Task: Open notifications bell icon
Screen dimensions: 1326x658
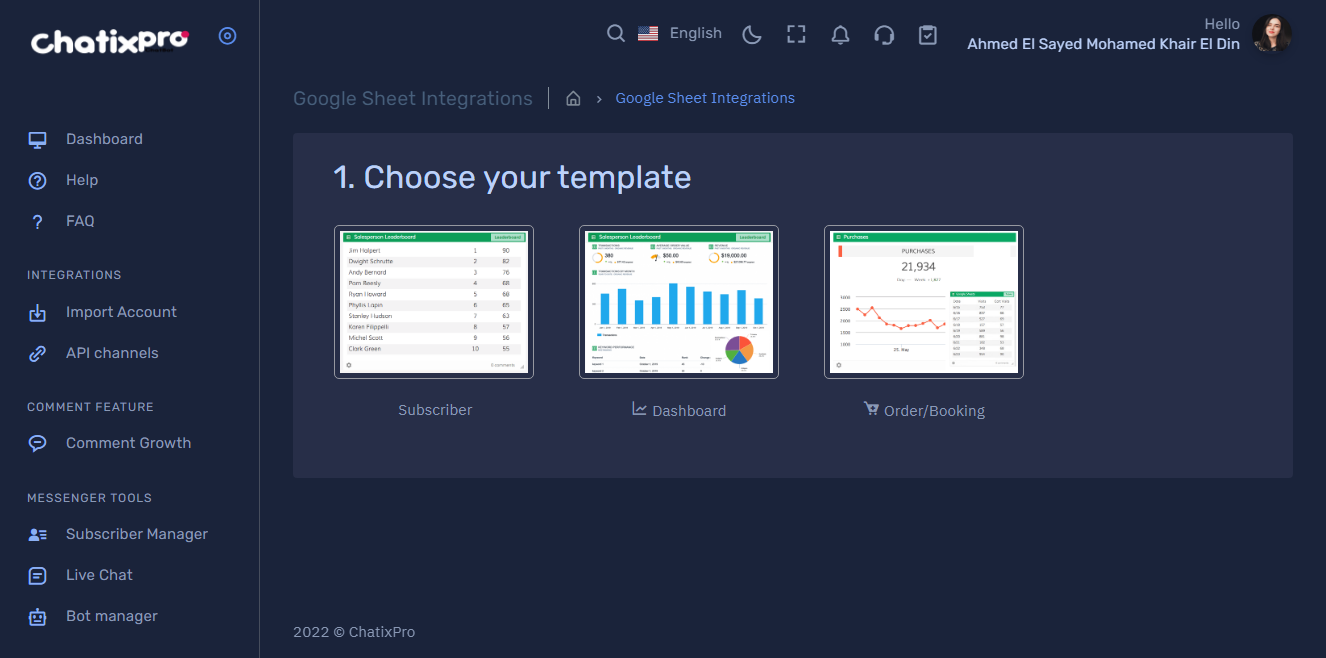Action: click(x=840, y=35)
